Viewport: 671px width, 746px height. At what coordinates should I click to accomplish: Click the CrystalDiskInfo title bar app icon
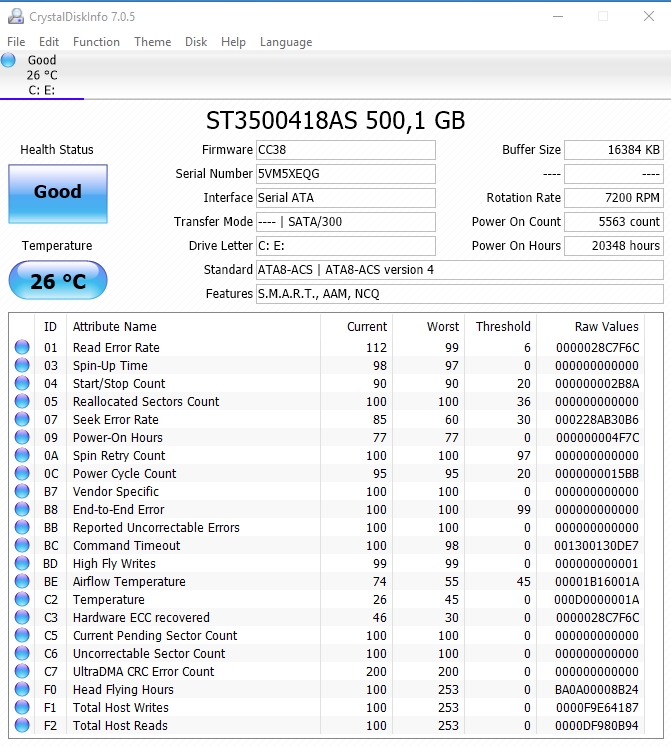[x=16, y=17]
